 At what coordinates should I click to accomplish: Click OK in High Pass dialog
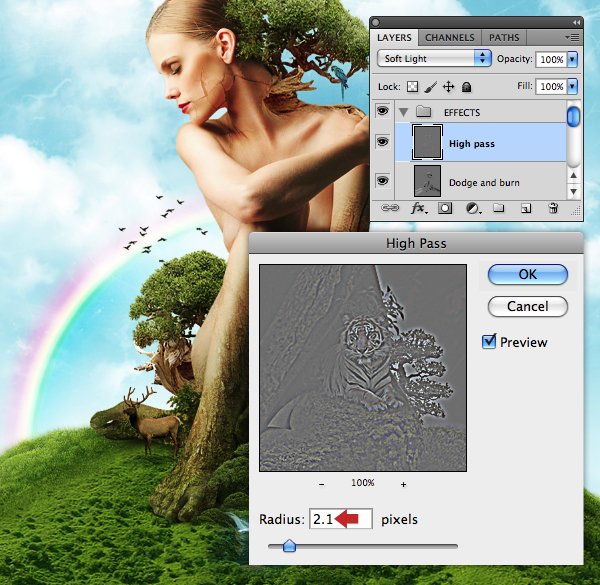click(528, 274)
